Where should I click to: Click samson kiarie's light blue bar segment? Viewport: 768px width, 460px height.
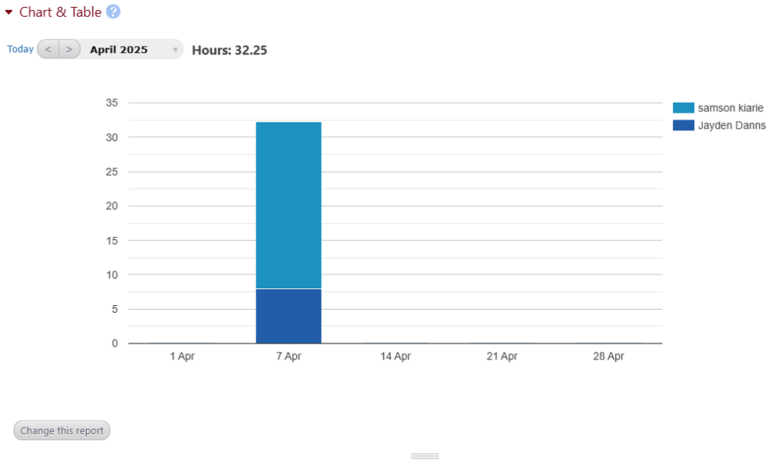click(x=288, y=205)
